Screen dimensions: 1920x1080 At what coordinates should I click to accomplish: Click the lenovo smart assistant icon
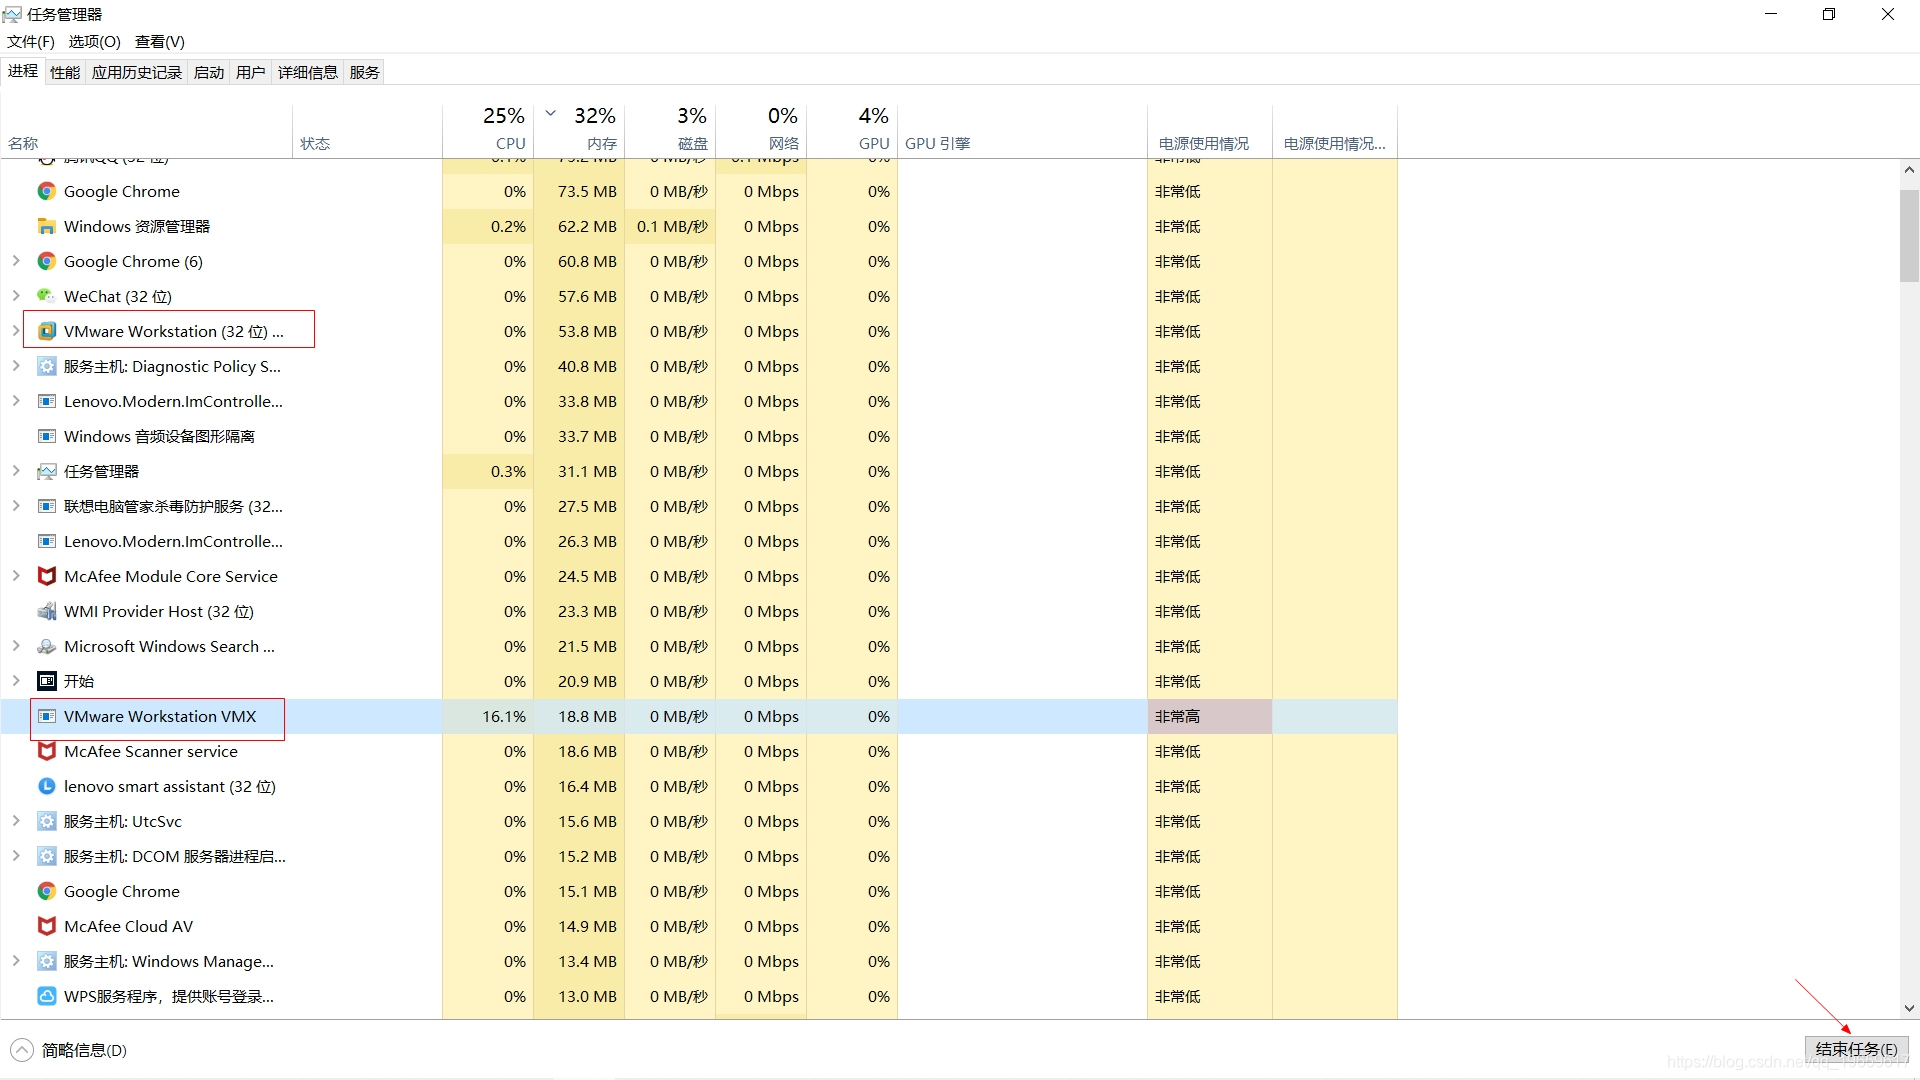46,786
